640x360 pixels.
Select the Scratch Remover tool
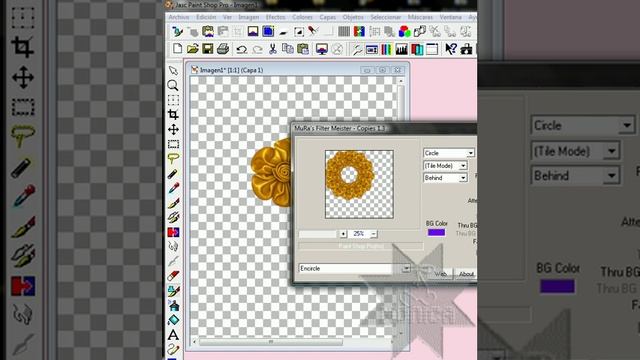[x=173, y=262]
